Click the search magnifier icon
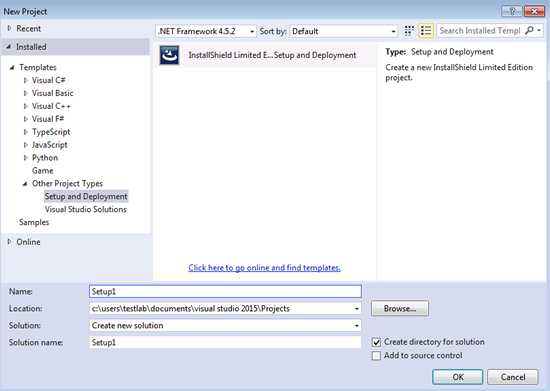The width and height of the screenshot is (550, 391). (529, 31)
